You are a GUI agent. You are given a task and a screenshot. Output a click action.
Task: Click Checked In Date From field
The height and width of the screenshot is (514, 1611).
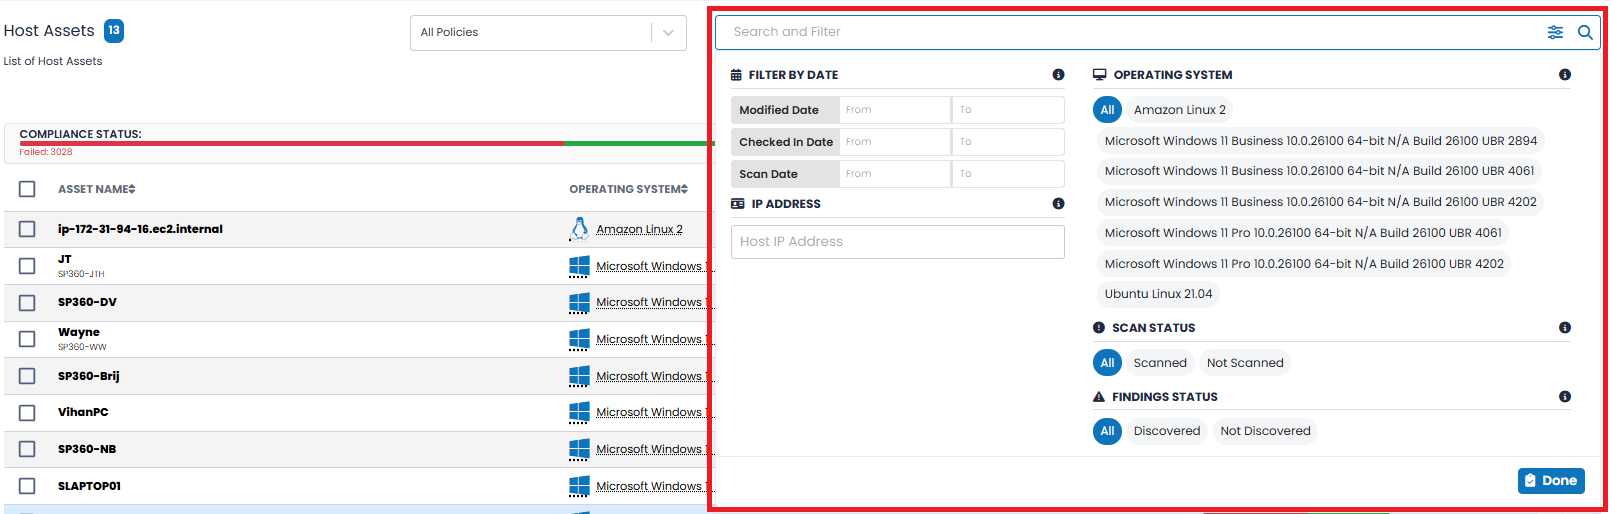895,142
